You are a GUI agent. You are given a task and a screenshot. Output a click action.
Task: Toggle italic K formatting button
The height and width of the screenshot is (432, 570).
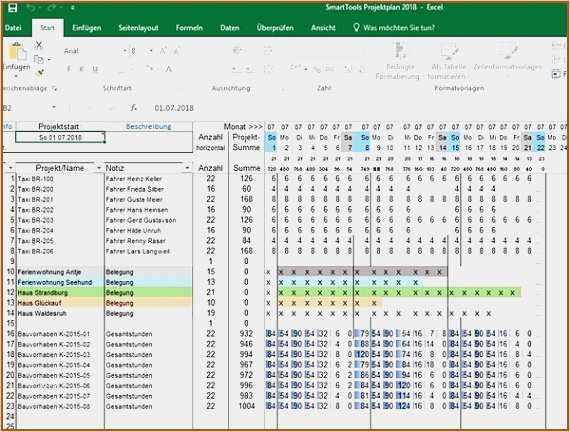[82, 69]
